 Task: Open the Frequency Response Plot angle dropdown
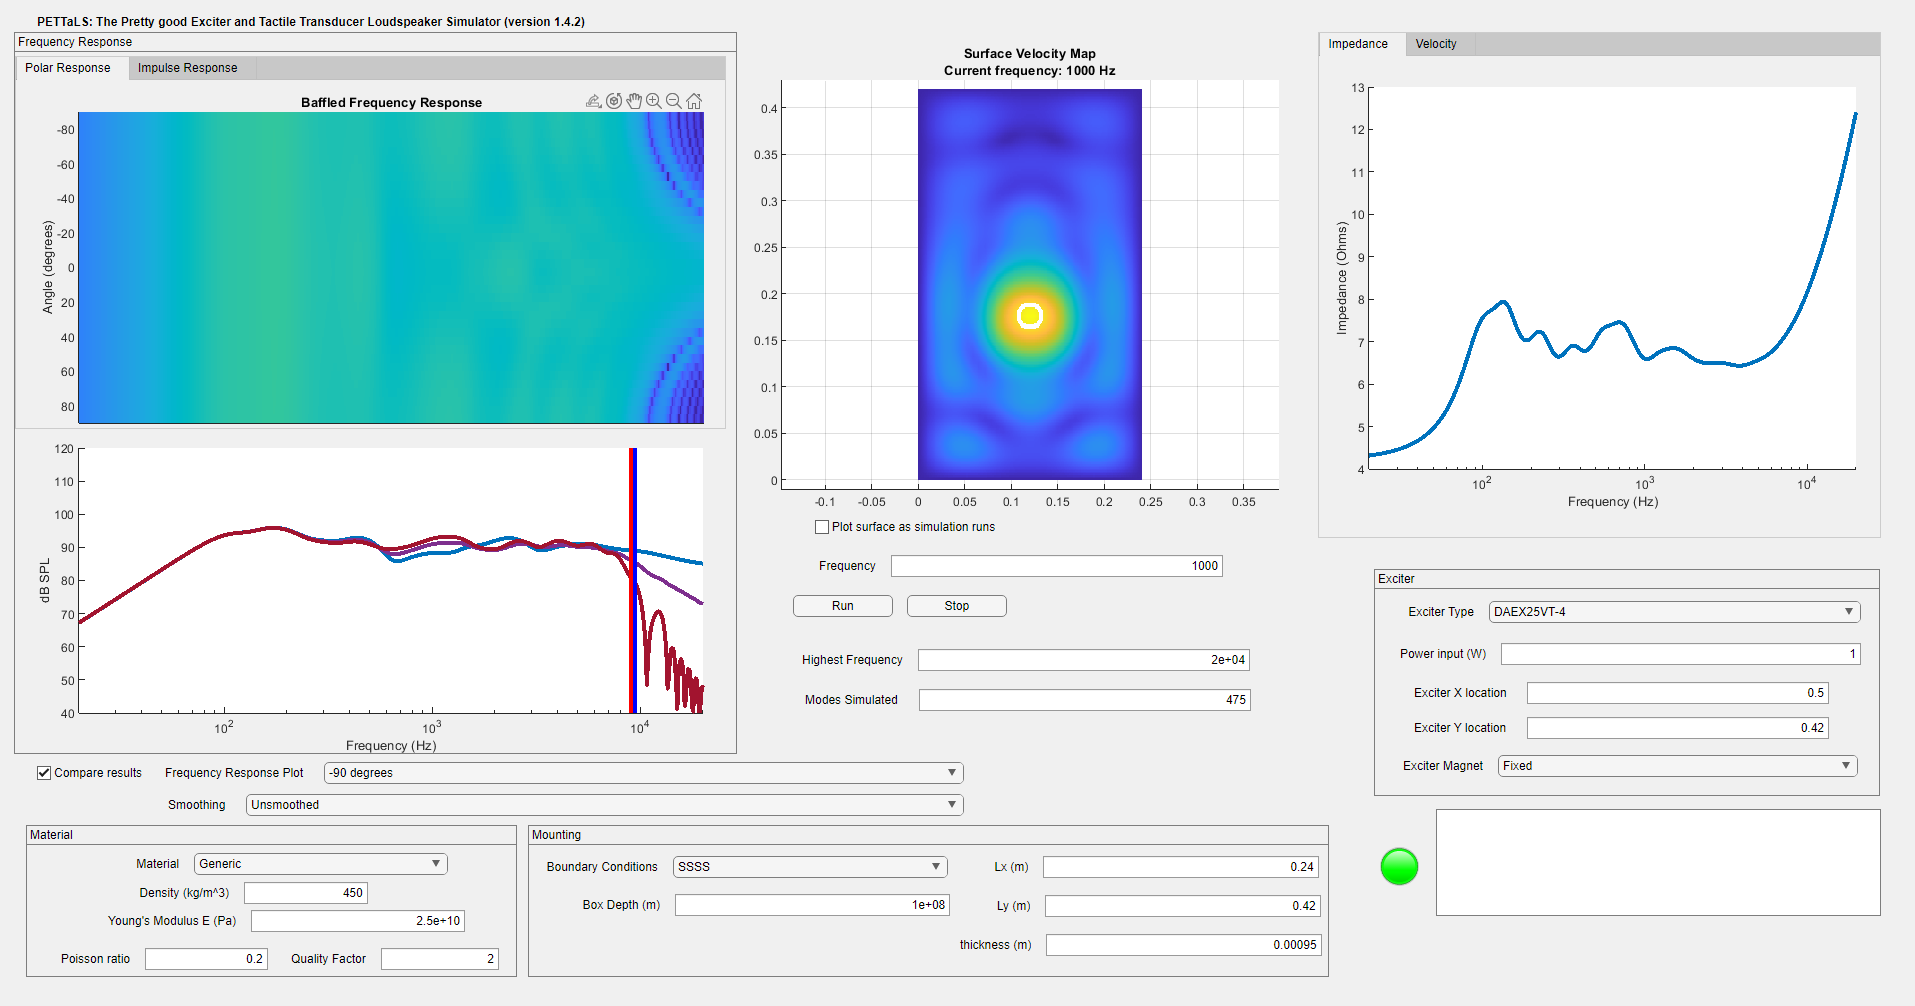click(x=644, y=773)
